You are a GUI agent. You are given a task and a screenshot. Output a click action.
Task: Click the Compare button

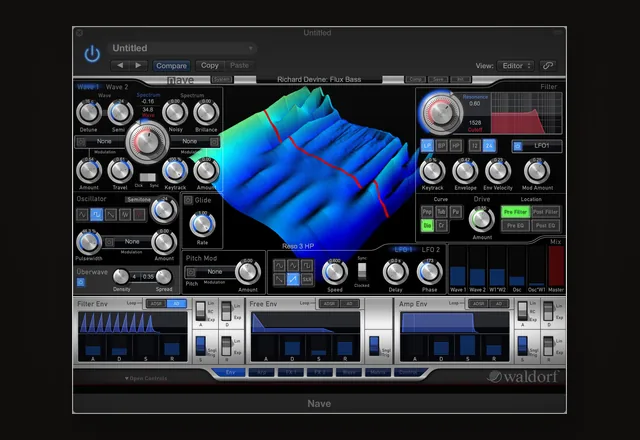171,66
